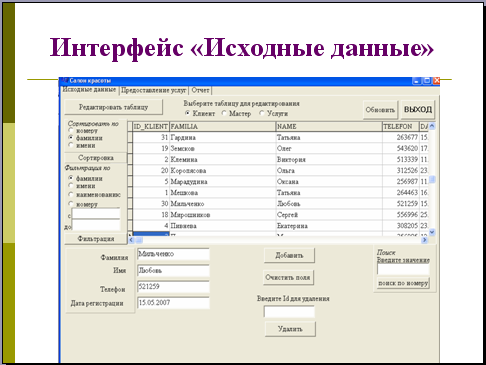Click the TELEFON column header

pos(401,127)
